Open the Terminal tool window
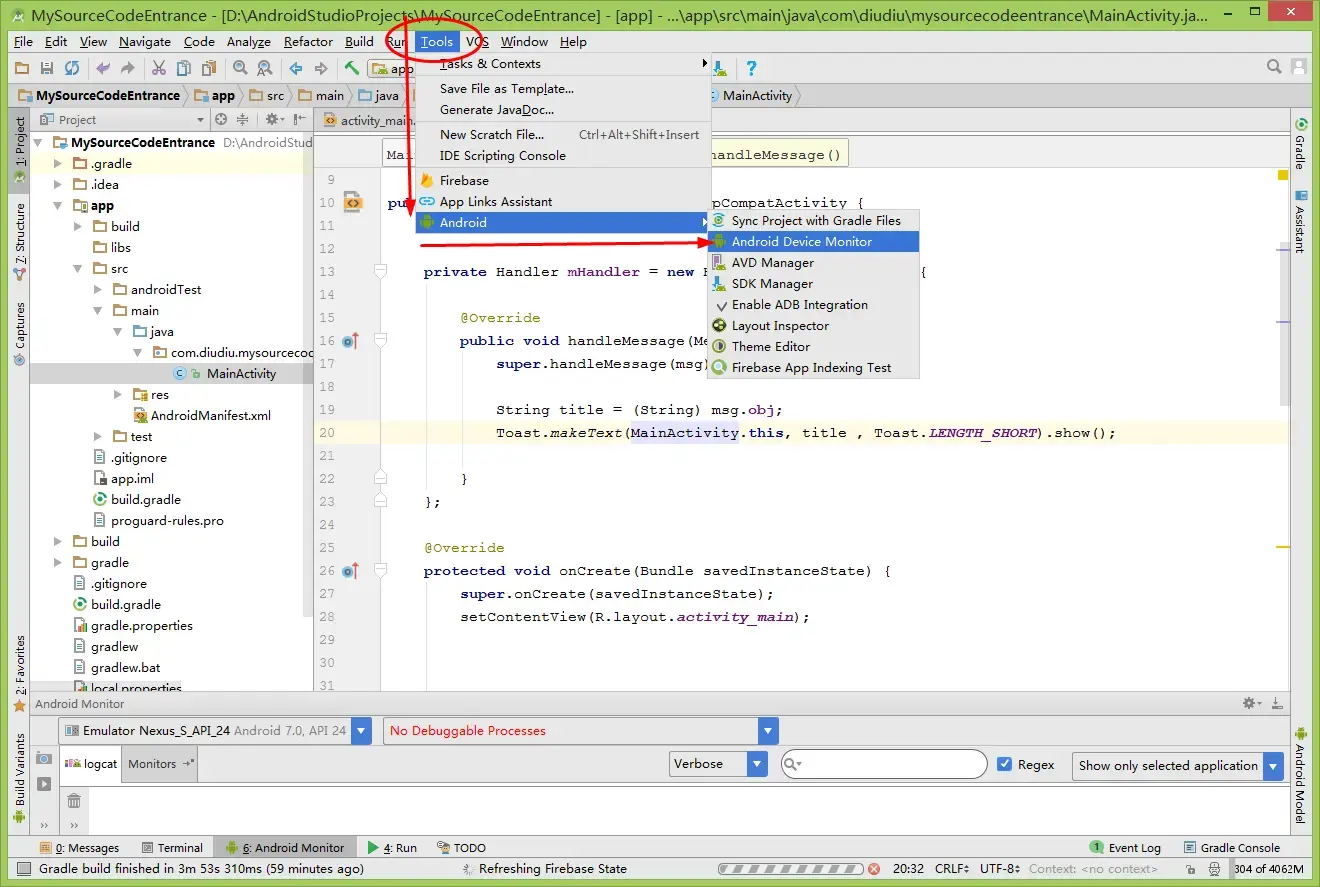The width and height of the screenshot is (1320, 887). [172, 848]
